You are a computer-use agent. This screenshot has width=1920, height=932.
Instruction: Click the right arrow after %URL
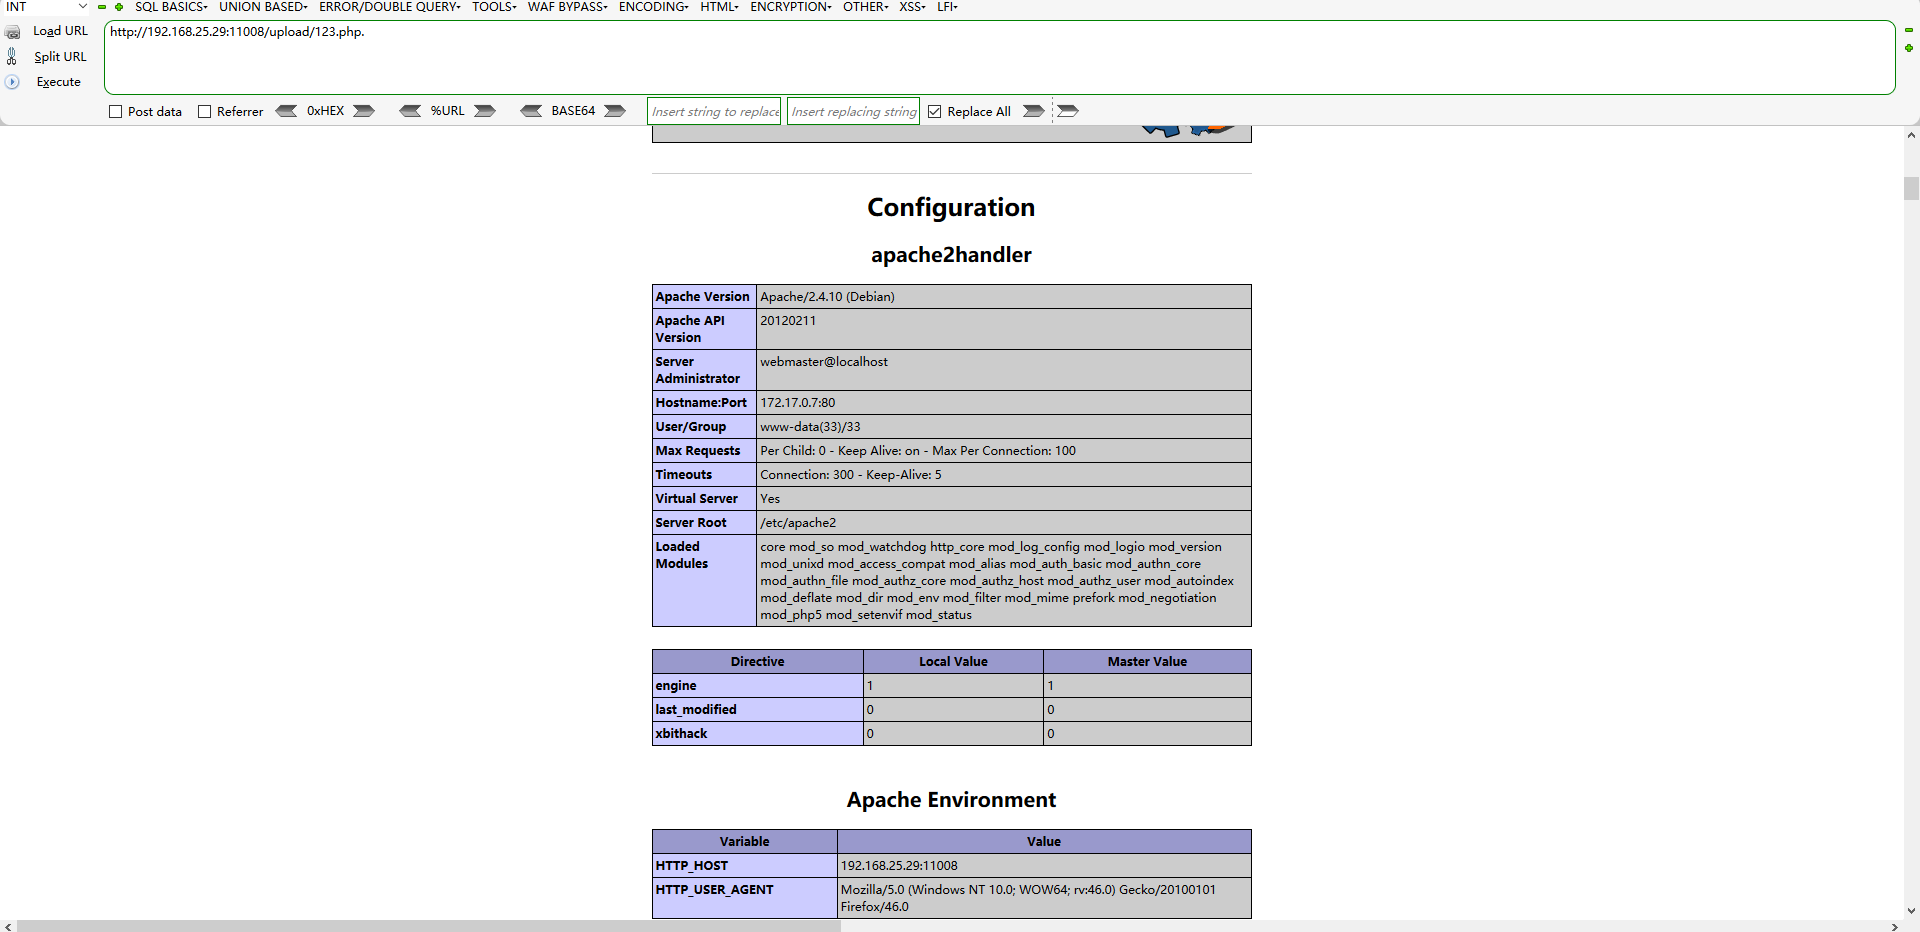tap(485, 111)
